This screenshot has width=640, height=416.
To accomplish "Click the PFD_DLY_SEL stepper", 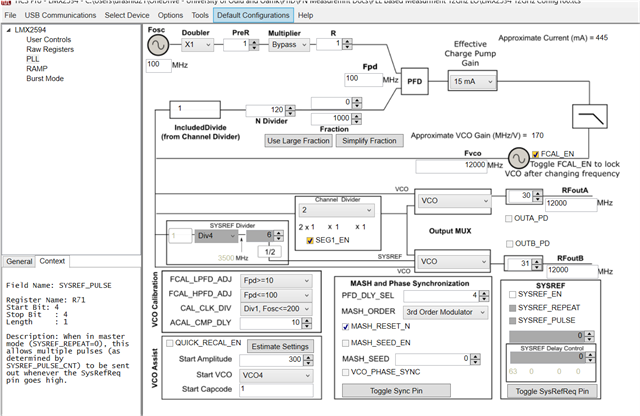I will tap(484, 296).
